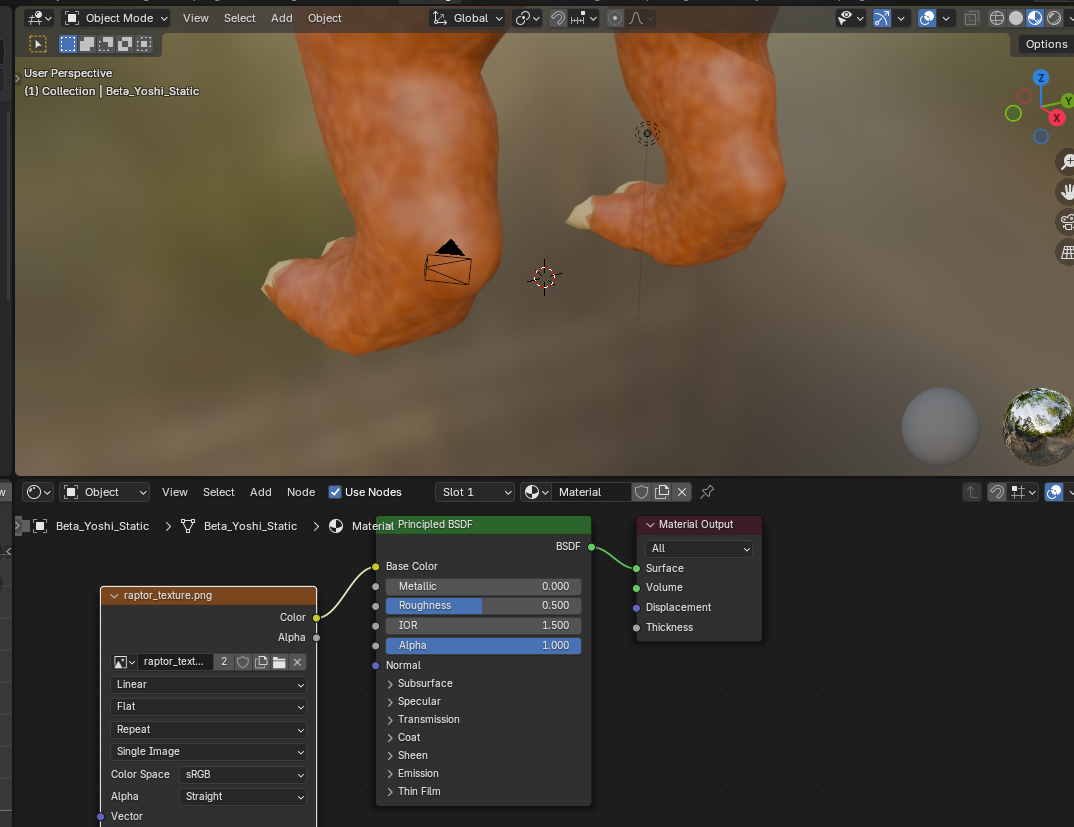The image size is (1074, 827).
Task: Open the Linear interpolation dropdown
Action: click(x=208, y=684)
